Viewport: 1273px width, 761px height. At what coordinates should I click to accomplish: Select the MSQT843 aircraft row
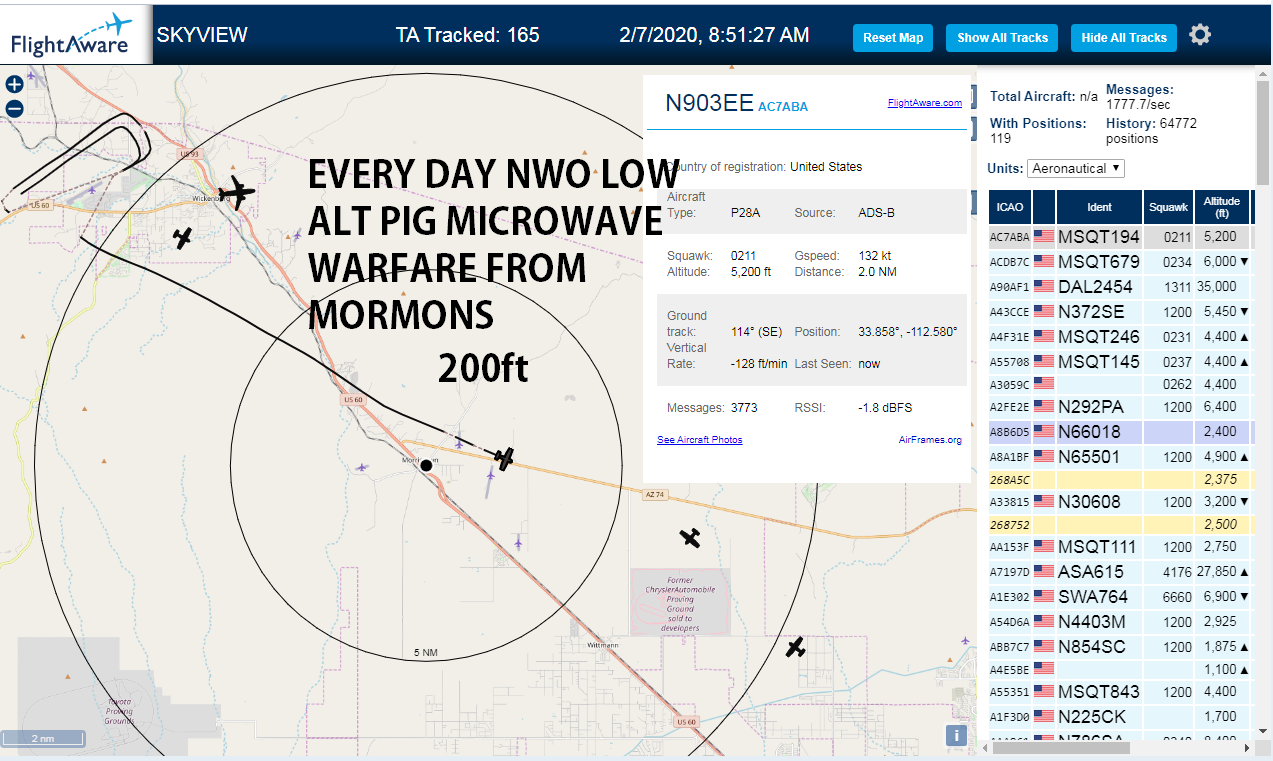1119,692
